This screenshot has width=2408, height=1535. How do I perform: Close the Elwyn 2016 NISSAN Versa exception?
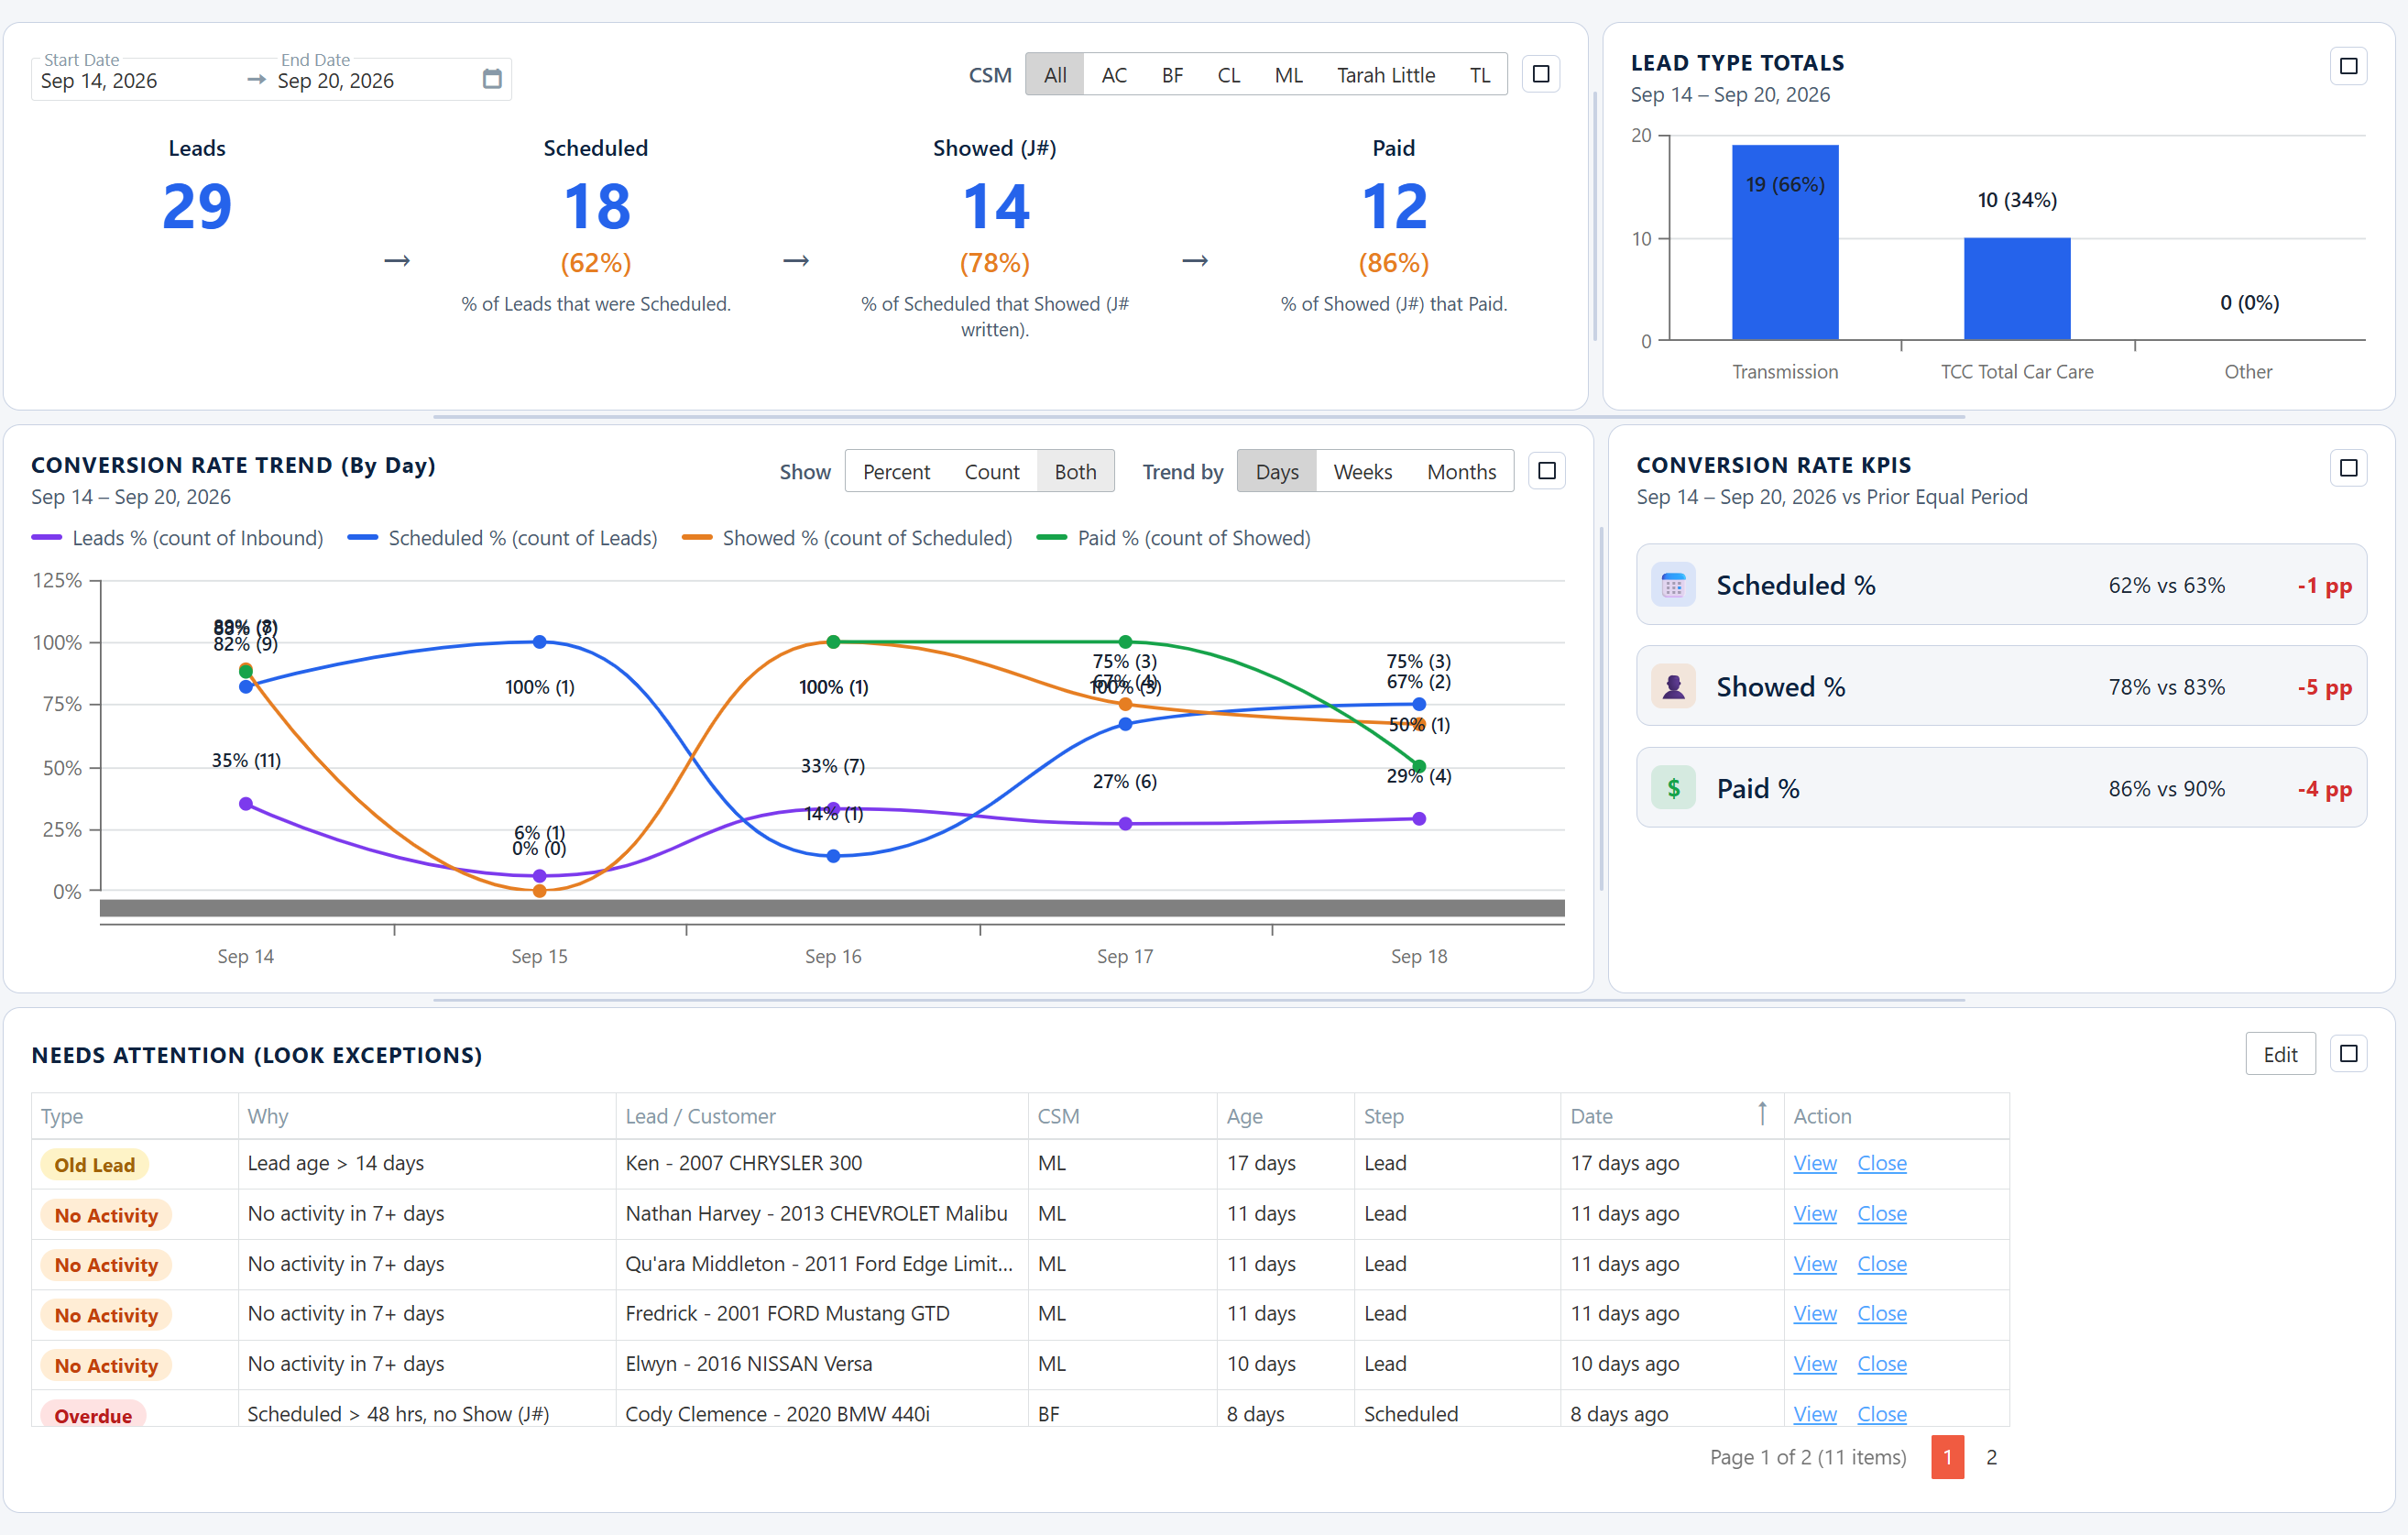(x=1881, y=1364)
